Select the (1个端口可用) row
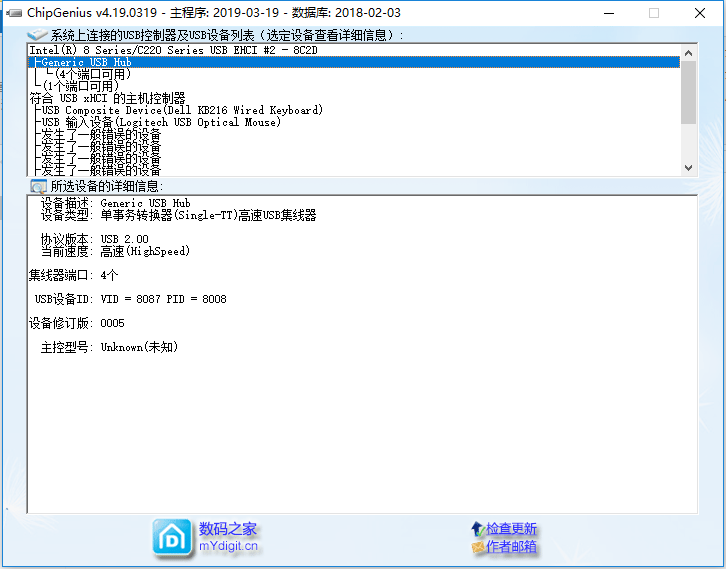Screen dimensions: 726x569 pos(354,86)
